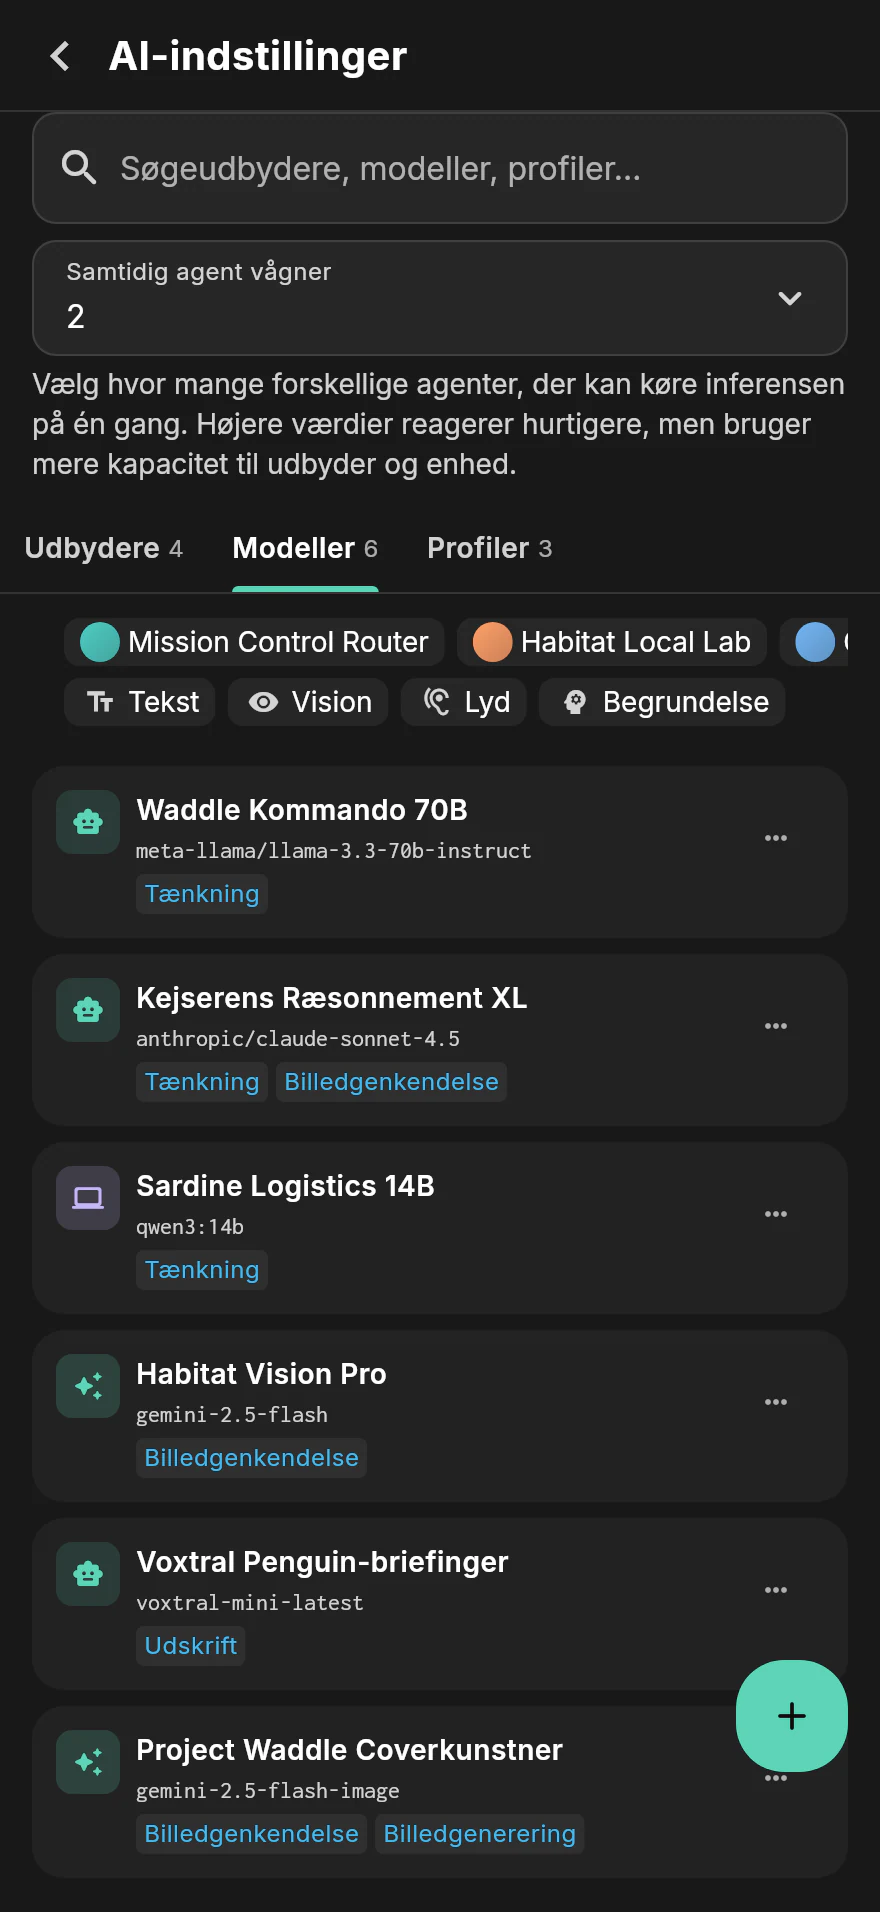Switch to the Udbydere tab
This screenshot has height=1912, width=880.
tap(104, 548)
